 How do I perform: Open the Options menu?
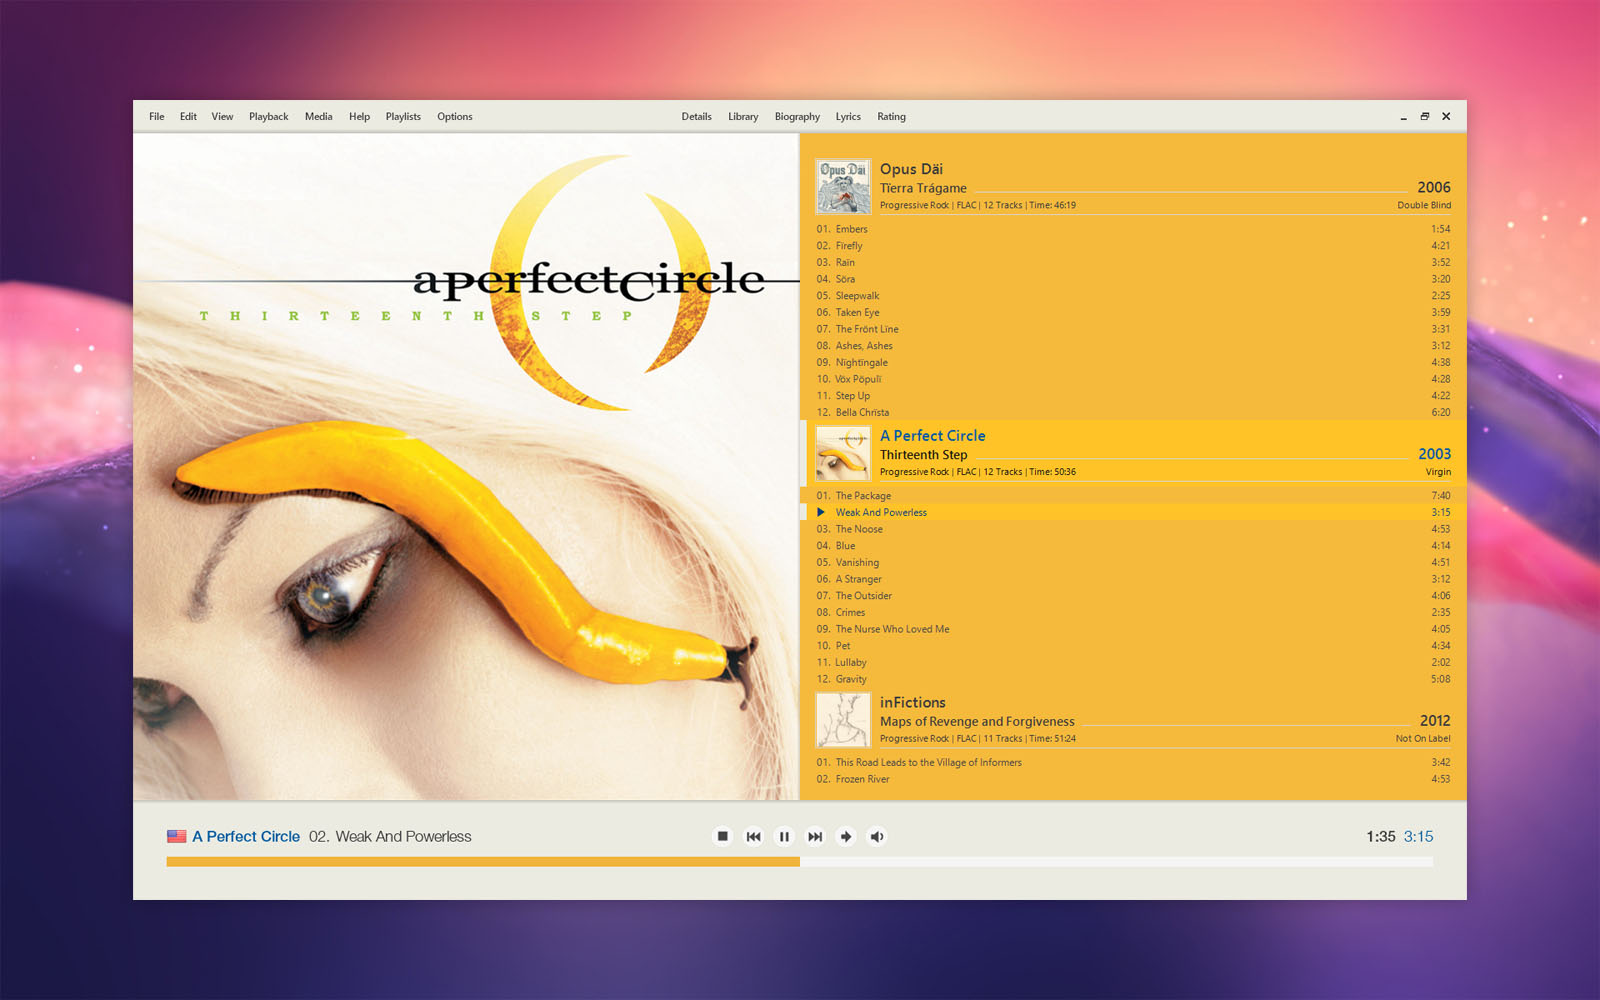[x=454, y=116]
